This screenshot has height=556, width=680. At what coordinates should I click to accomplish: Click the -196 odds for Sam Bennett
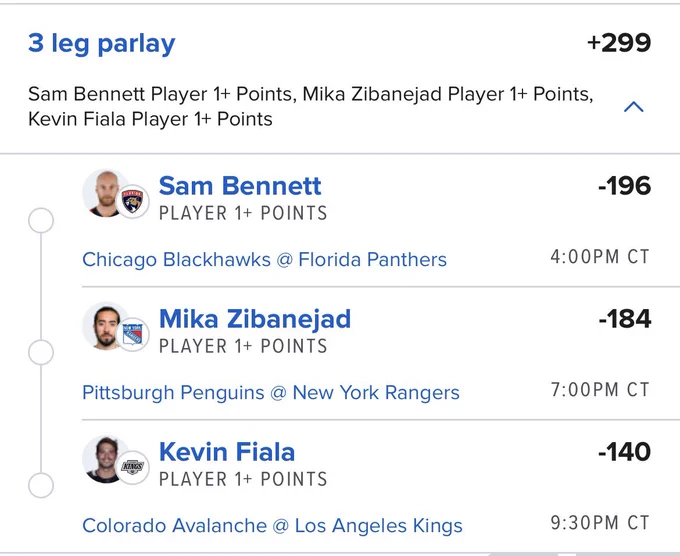pyautogui.click(x=624, y=186)
